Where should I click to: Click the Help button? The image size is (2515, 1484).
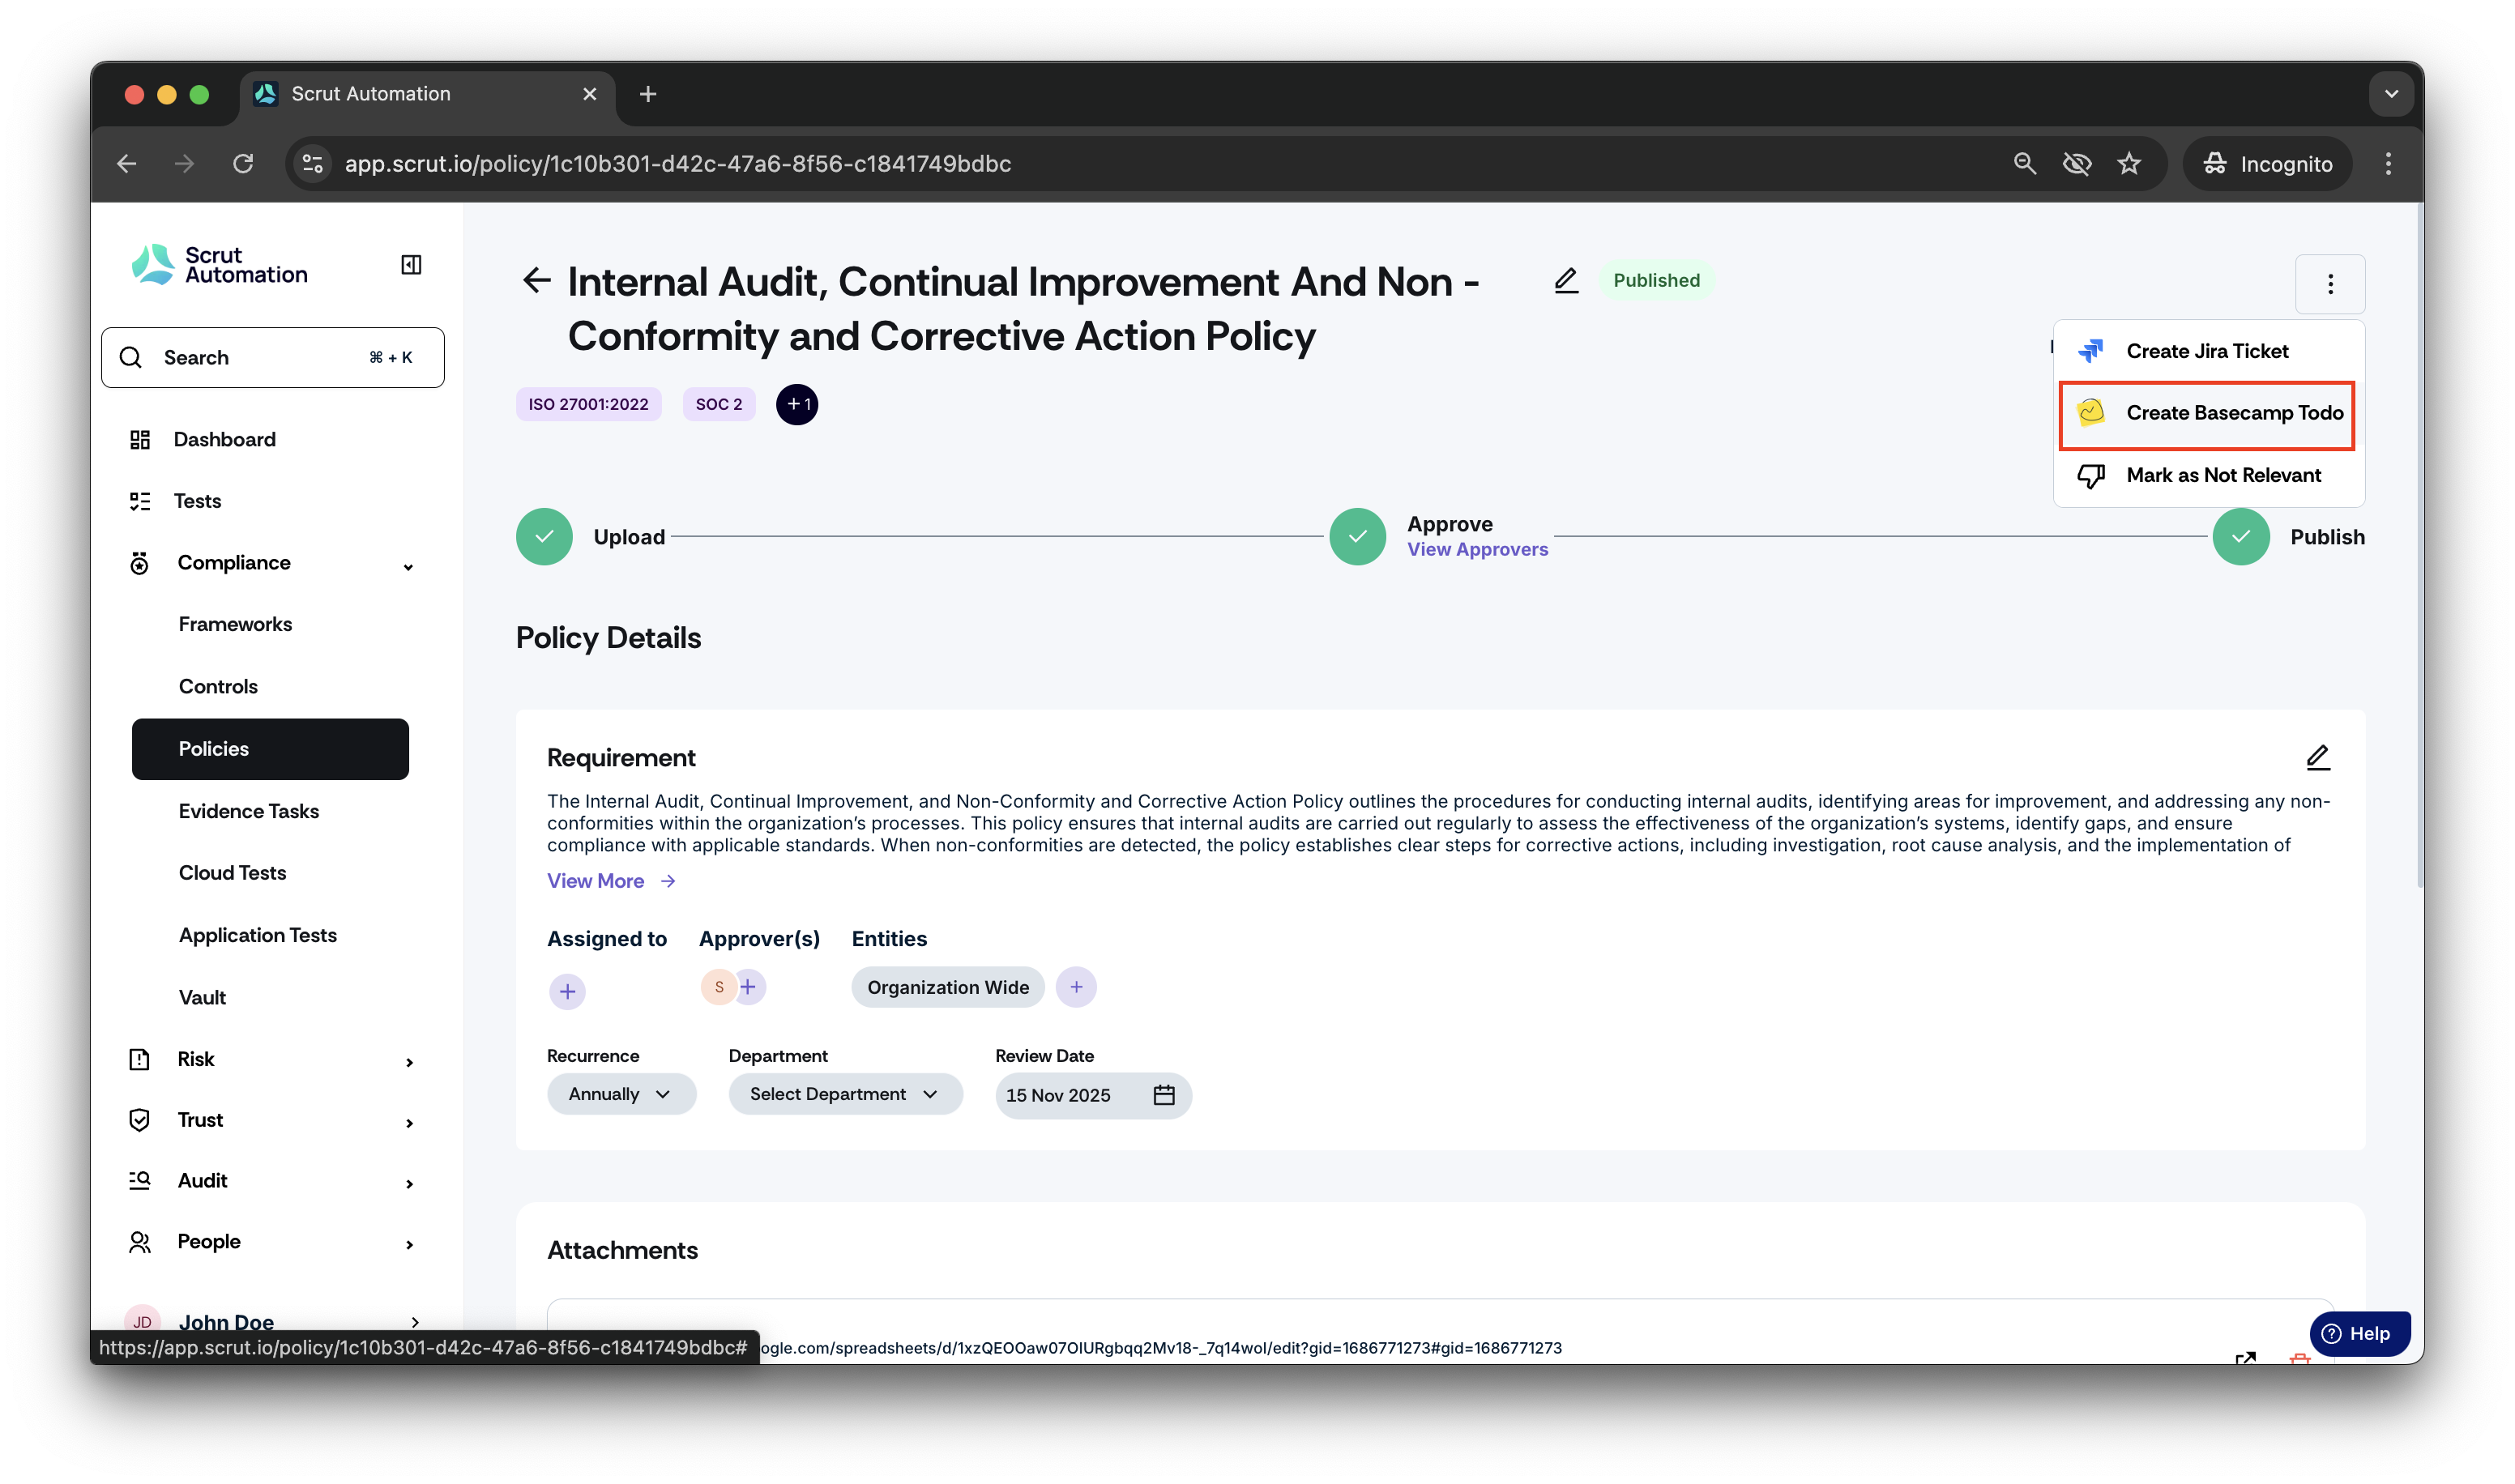[x=2358, y=1334]
